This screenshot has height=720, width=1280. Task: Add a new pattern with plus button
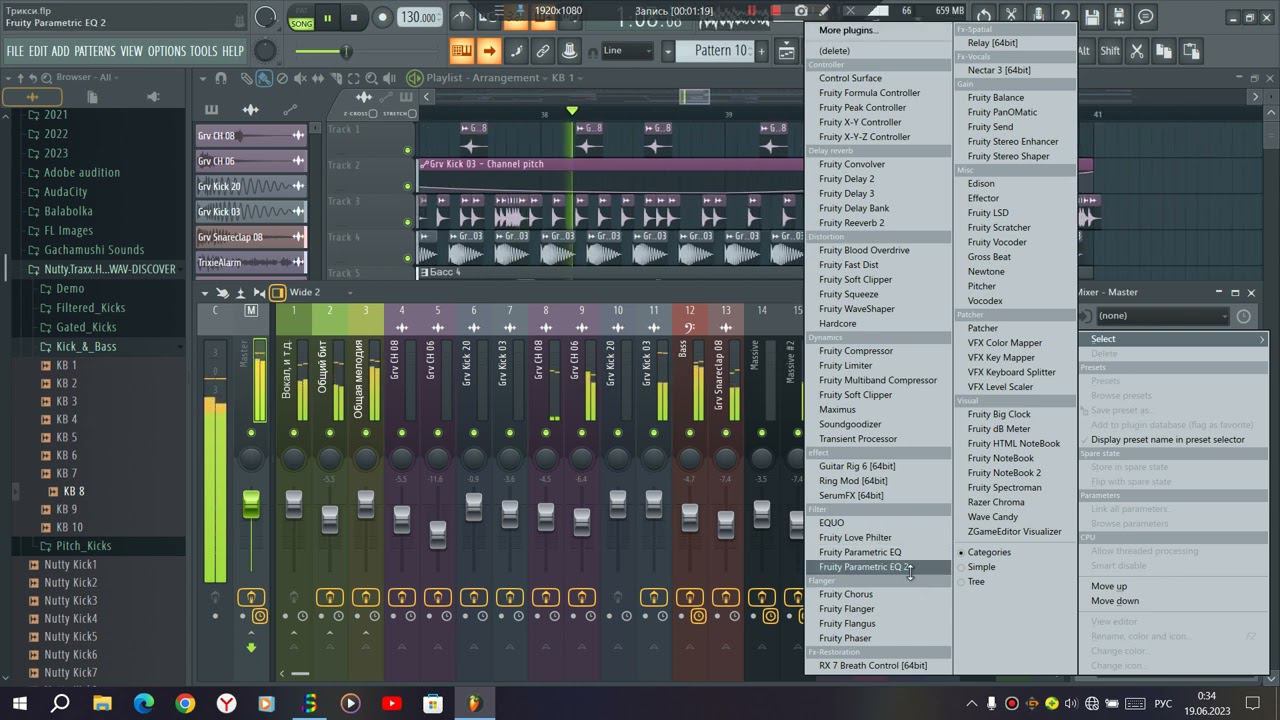[761, 50]
